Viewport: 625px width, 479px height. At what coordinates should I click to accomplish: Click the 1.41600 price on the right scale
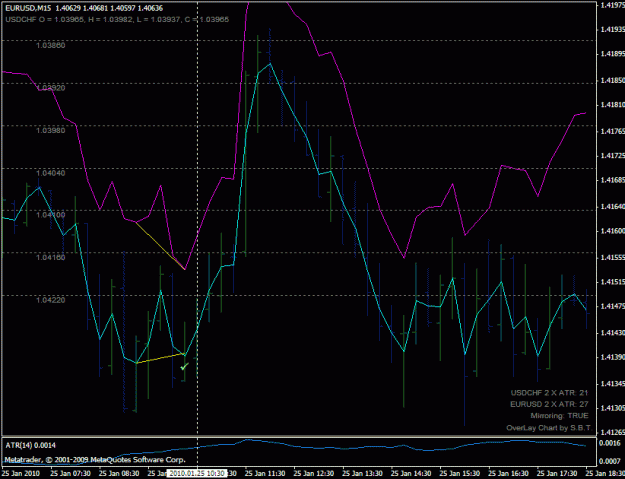tap(612, 231)
